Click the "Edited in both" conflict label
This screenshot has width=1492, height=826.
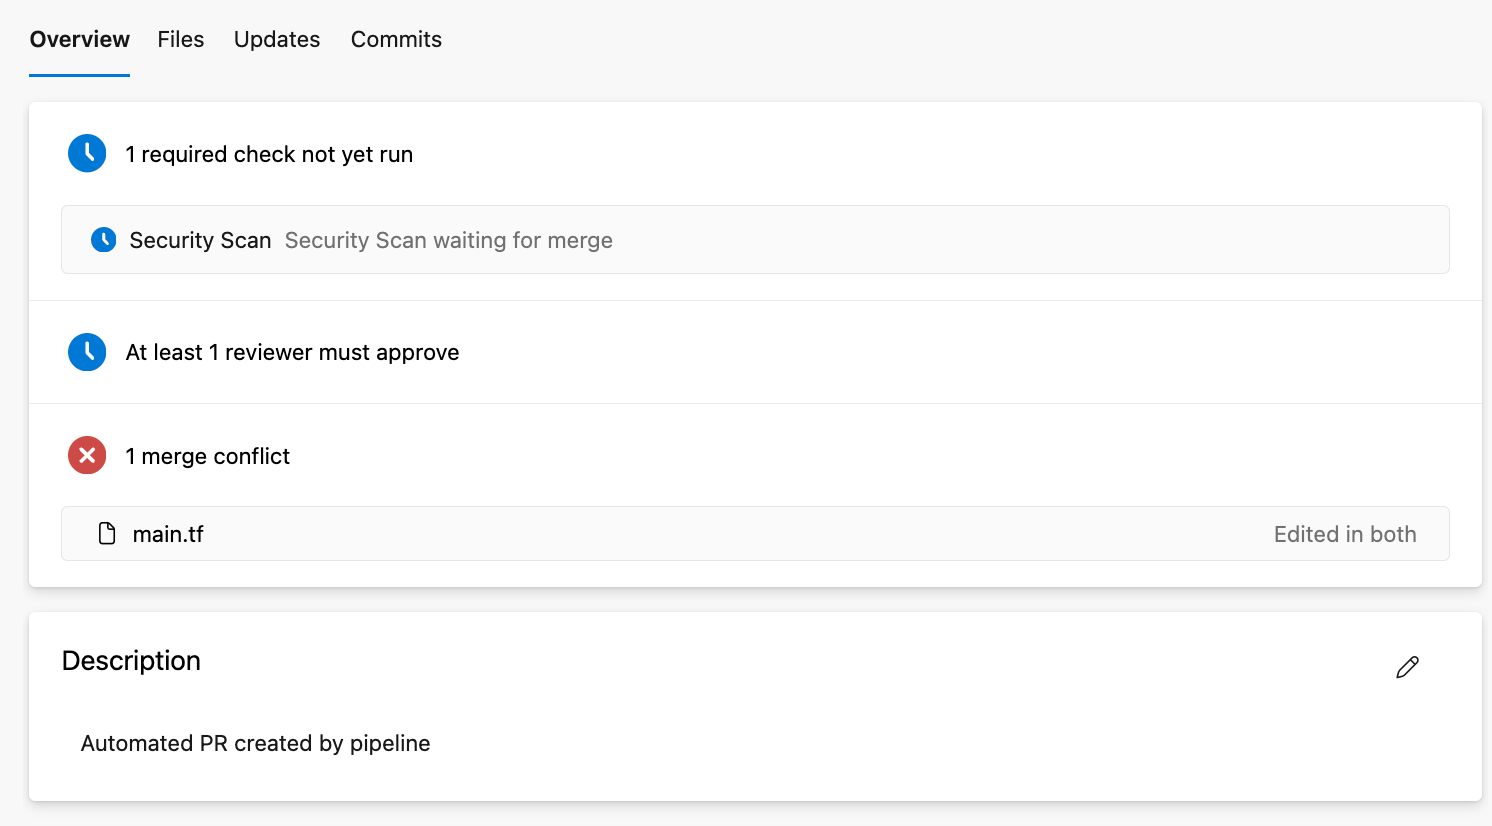pos(1345,534)
